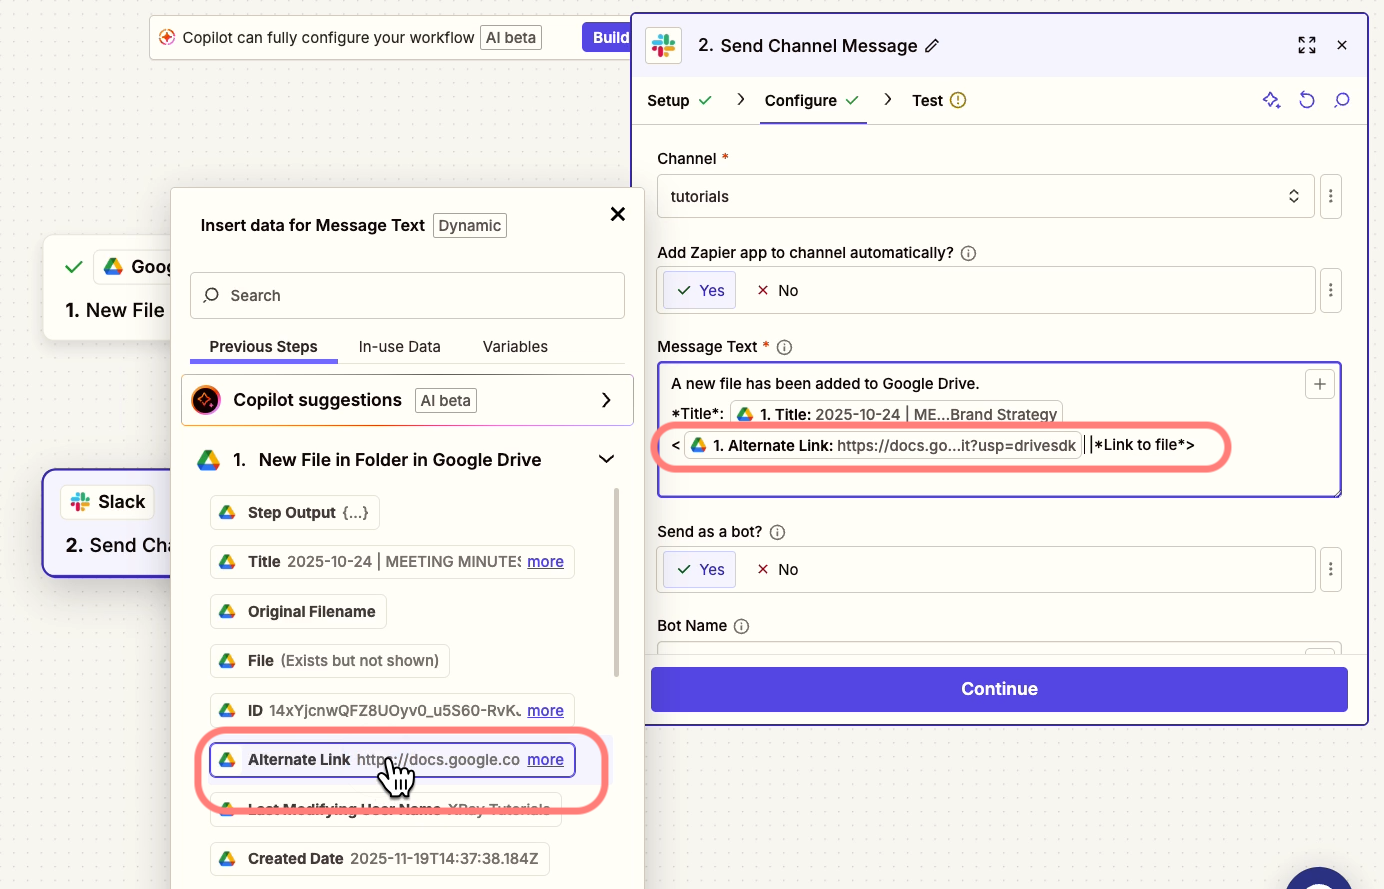Switch to the Configure tab
The image size is (1384, 889).
[x=812, y=100]
